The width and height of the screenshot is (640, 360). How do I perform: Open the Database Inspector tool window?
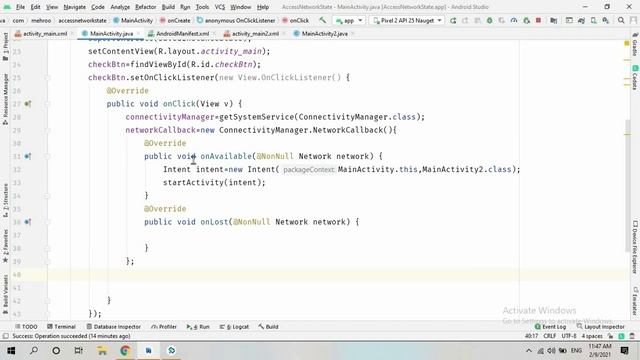[x=113, y=327]
